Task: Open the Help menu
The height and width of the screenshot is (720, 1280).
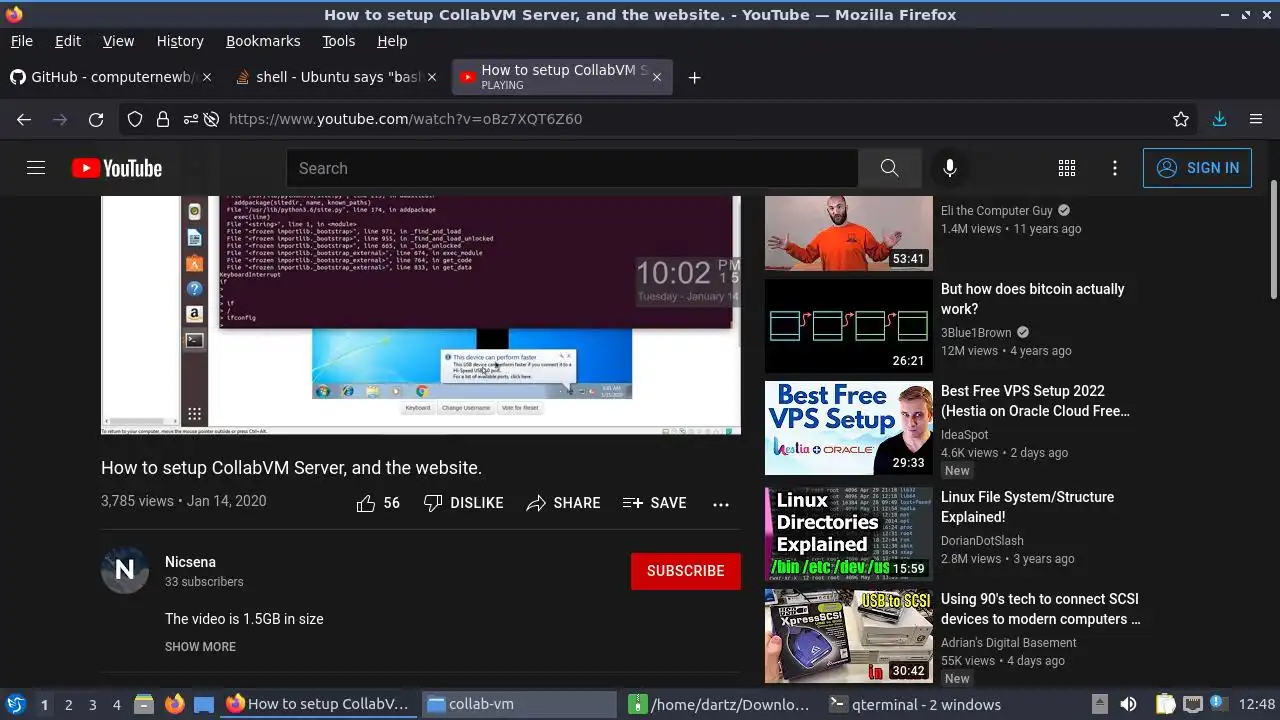Action: tap(392, 41)
